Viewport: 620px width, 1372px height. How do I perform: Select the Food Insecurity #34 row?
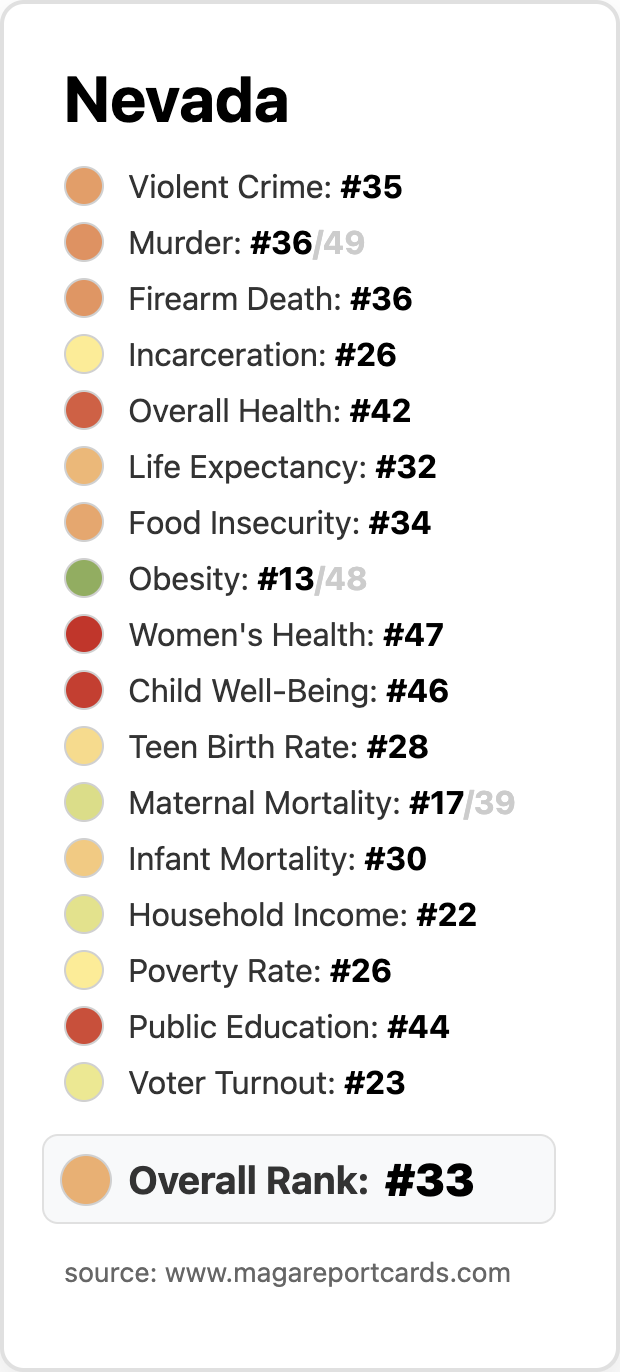point(247,523)
